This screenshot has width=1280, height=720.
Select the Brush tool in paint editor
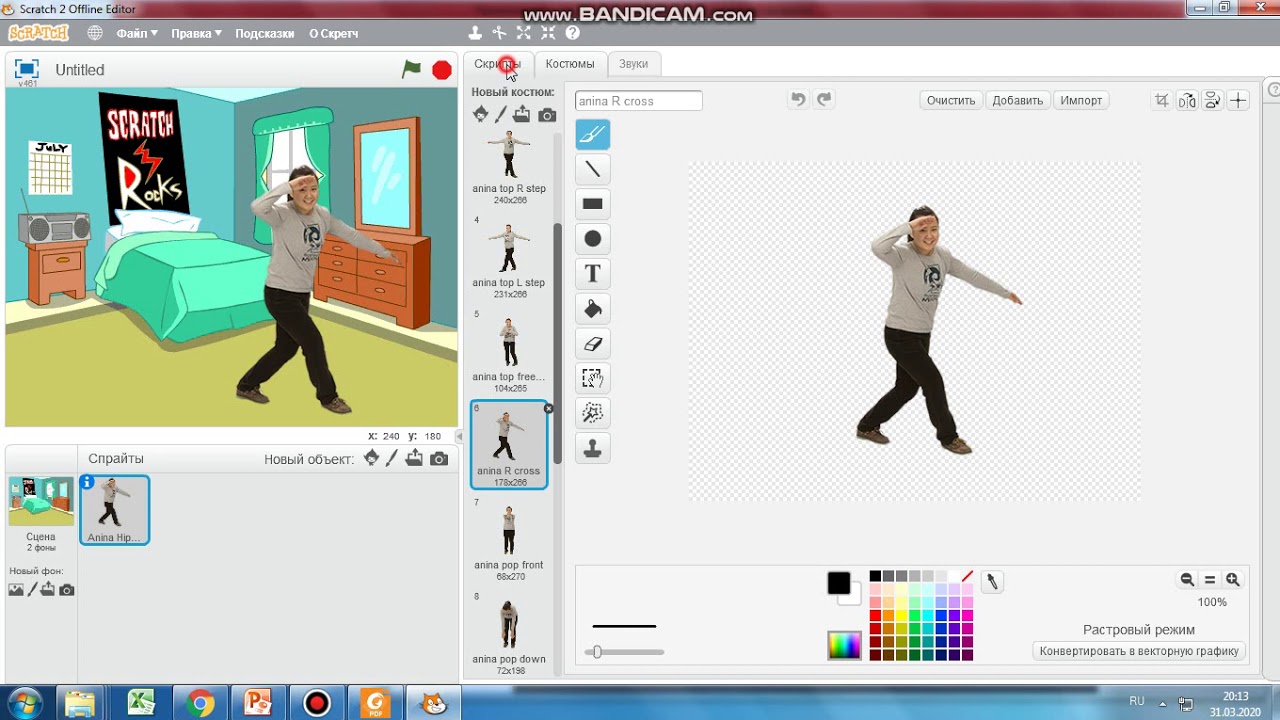pyautogui.click(x=593, y=134)
